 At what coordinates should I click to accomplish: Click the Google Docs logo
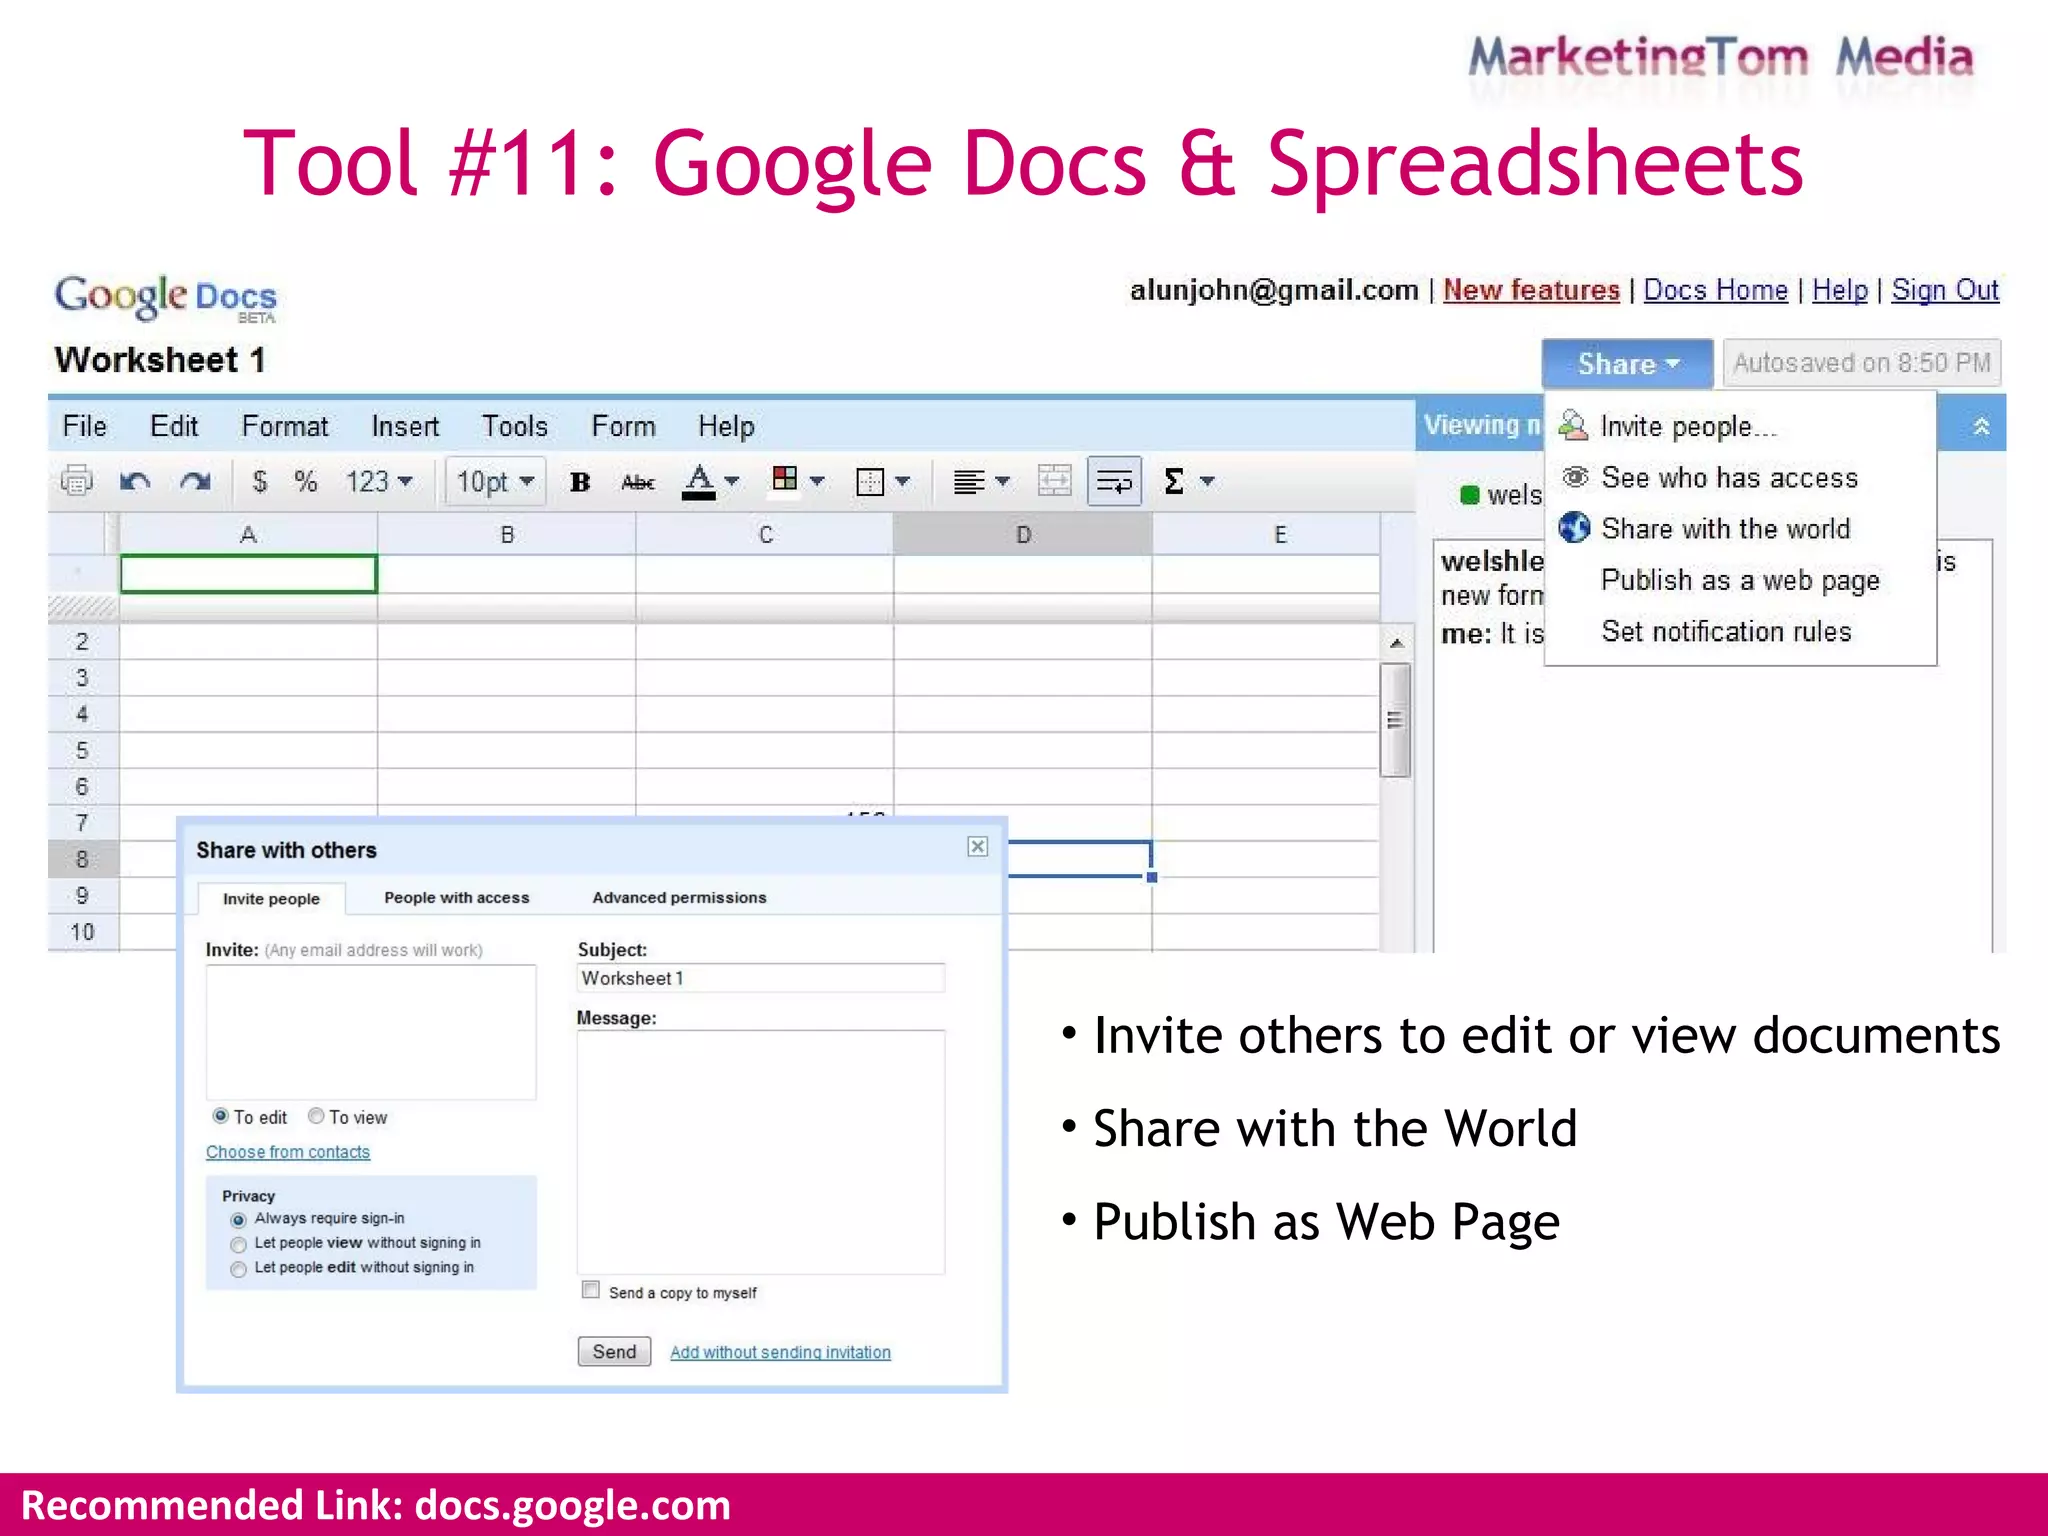click(x=165, y=298)
